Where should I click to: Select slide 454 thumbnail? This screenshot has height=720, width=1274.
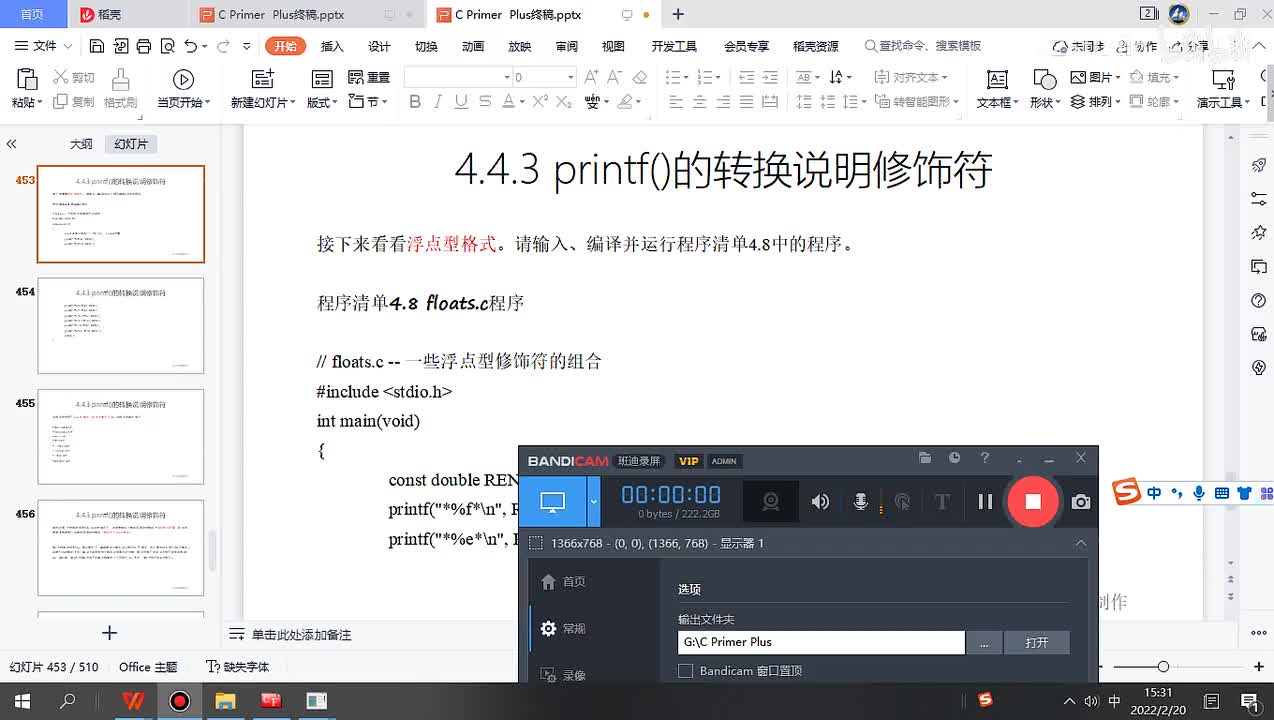[121, 326]
